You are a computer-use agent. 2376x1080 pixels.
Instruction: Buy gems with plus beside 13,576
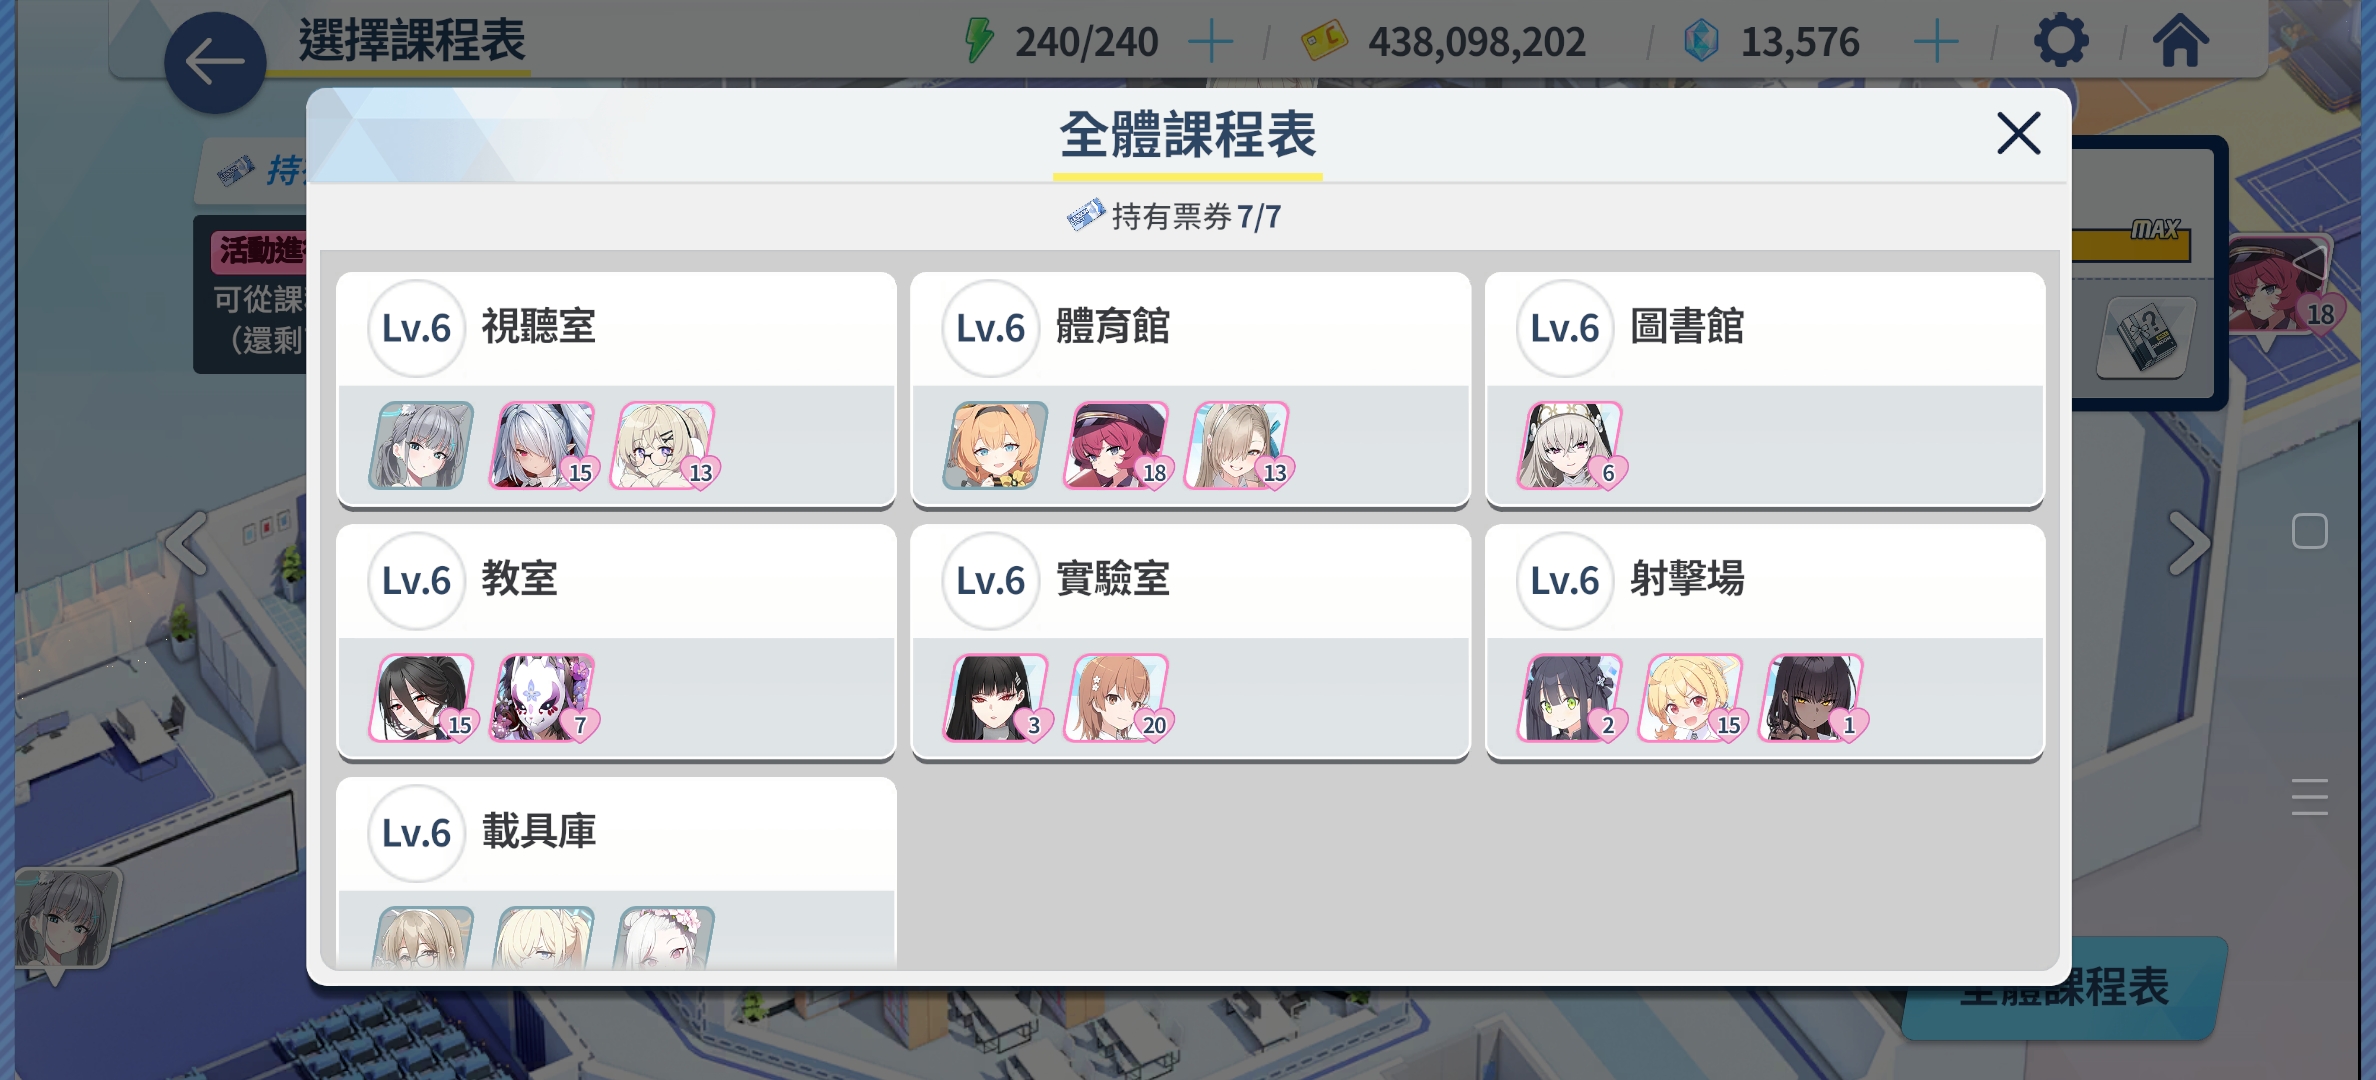tap(1936, 42)
